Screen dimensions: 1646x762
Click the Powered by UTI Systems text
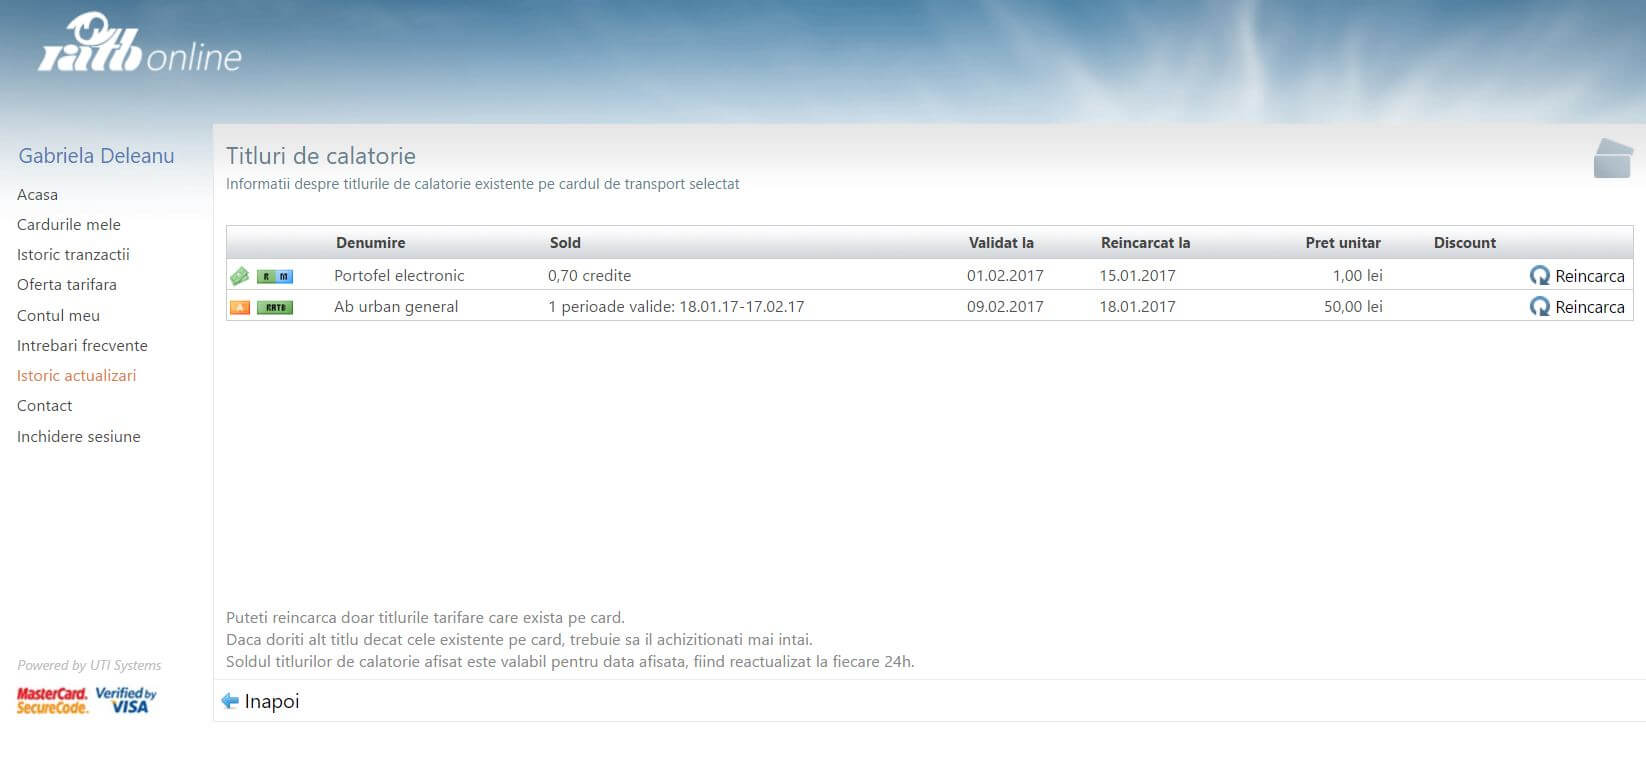[89, 666]
